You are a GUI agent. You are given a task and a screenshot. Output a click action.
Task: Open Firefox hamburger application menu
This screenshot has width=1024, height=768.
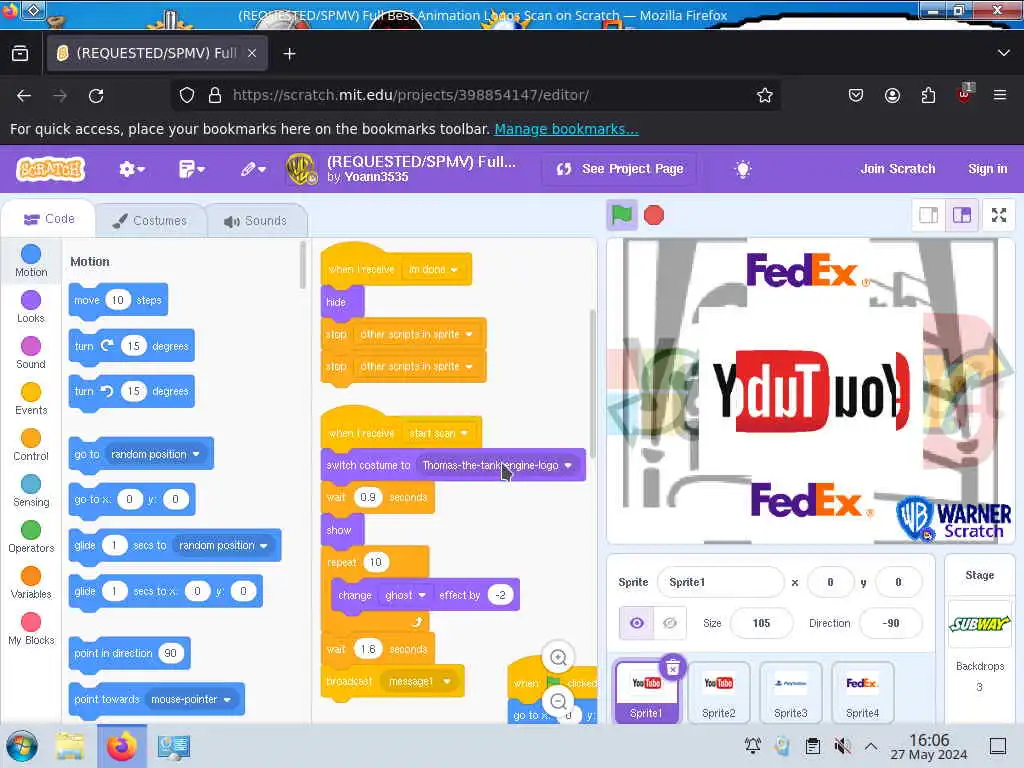pyautogui.click(x=999, y=95)
